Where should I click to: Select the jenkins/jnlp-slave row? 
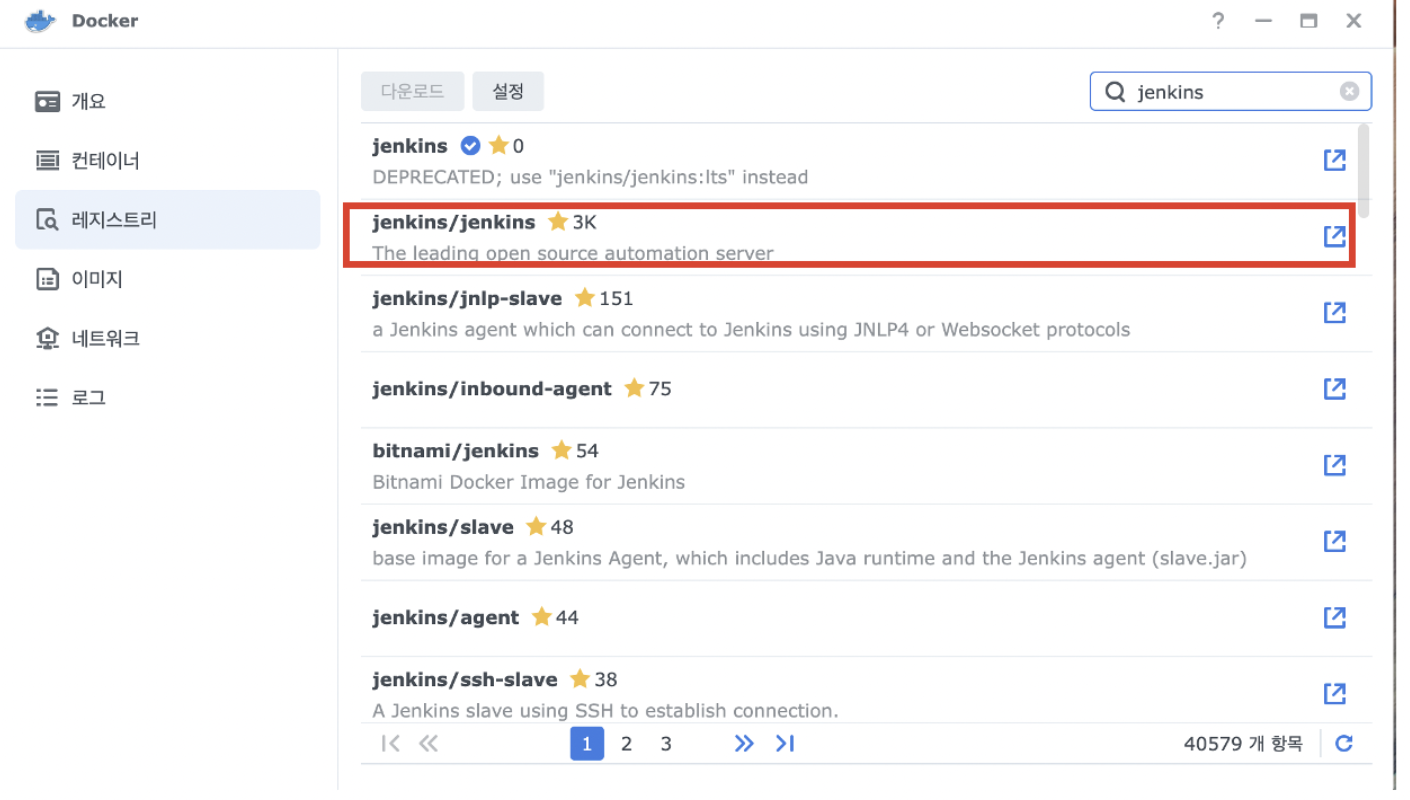click(866, 313)
